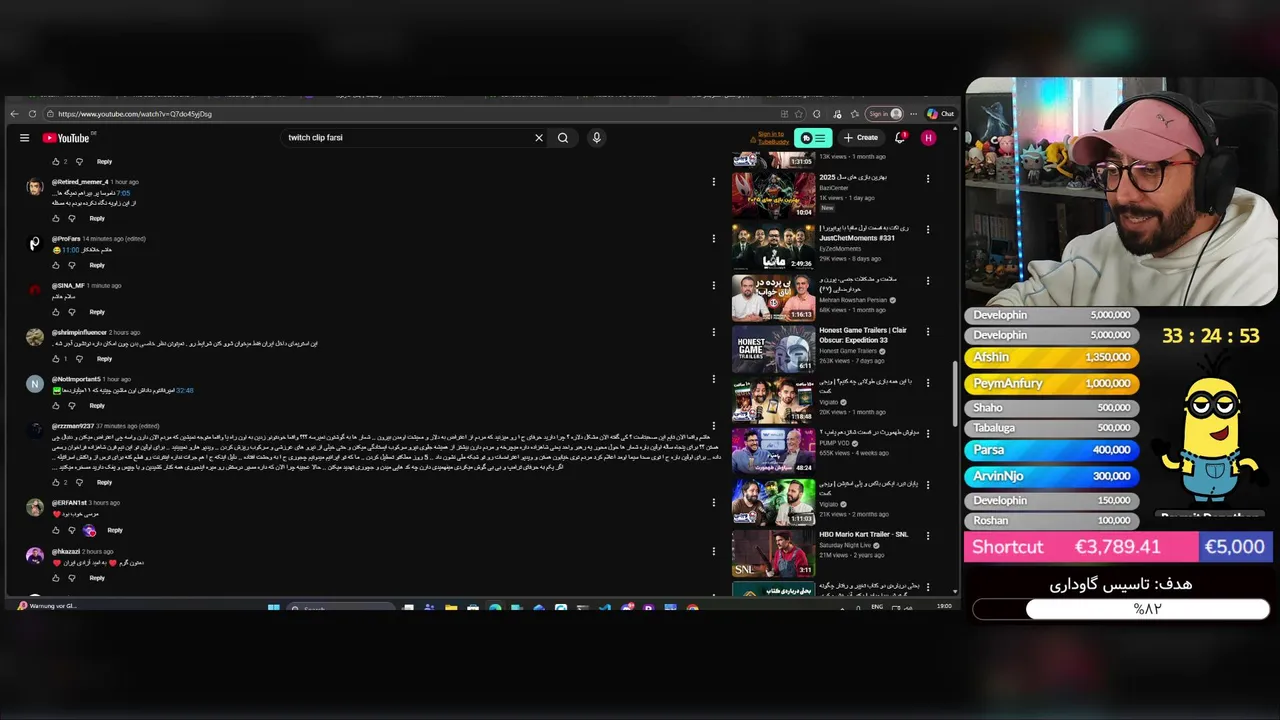Open browser three-dot settings menu

(913, 114)
